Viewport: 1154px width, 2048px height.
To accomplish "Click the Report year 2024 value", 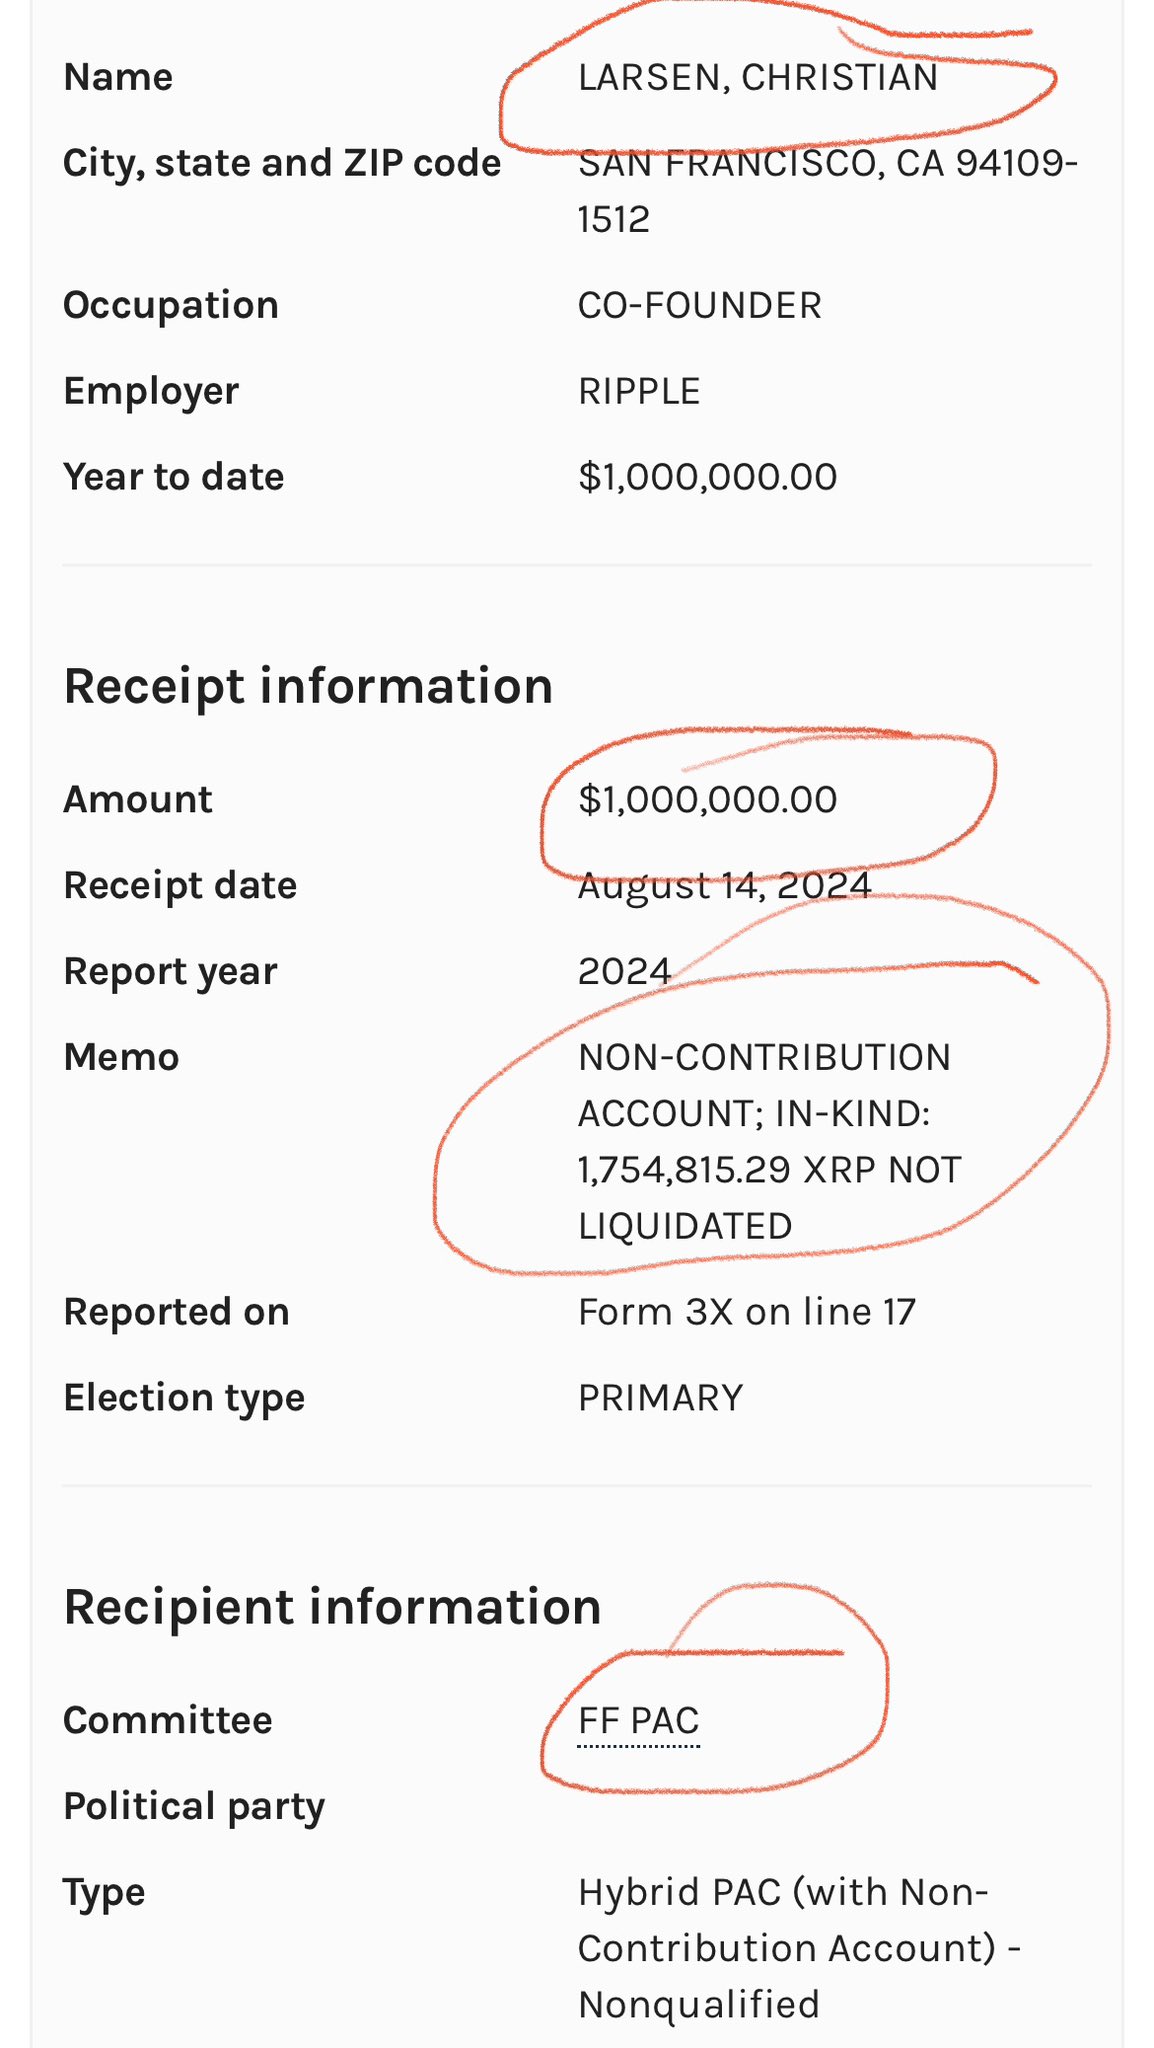I will 624,971.
